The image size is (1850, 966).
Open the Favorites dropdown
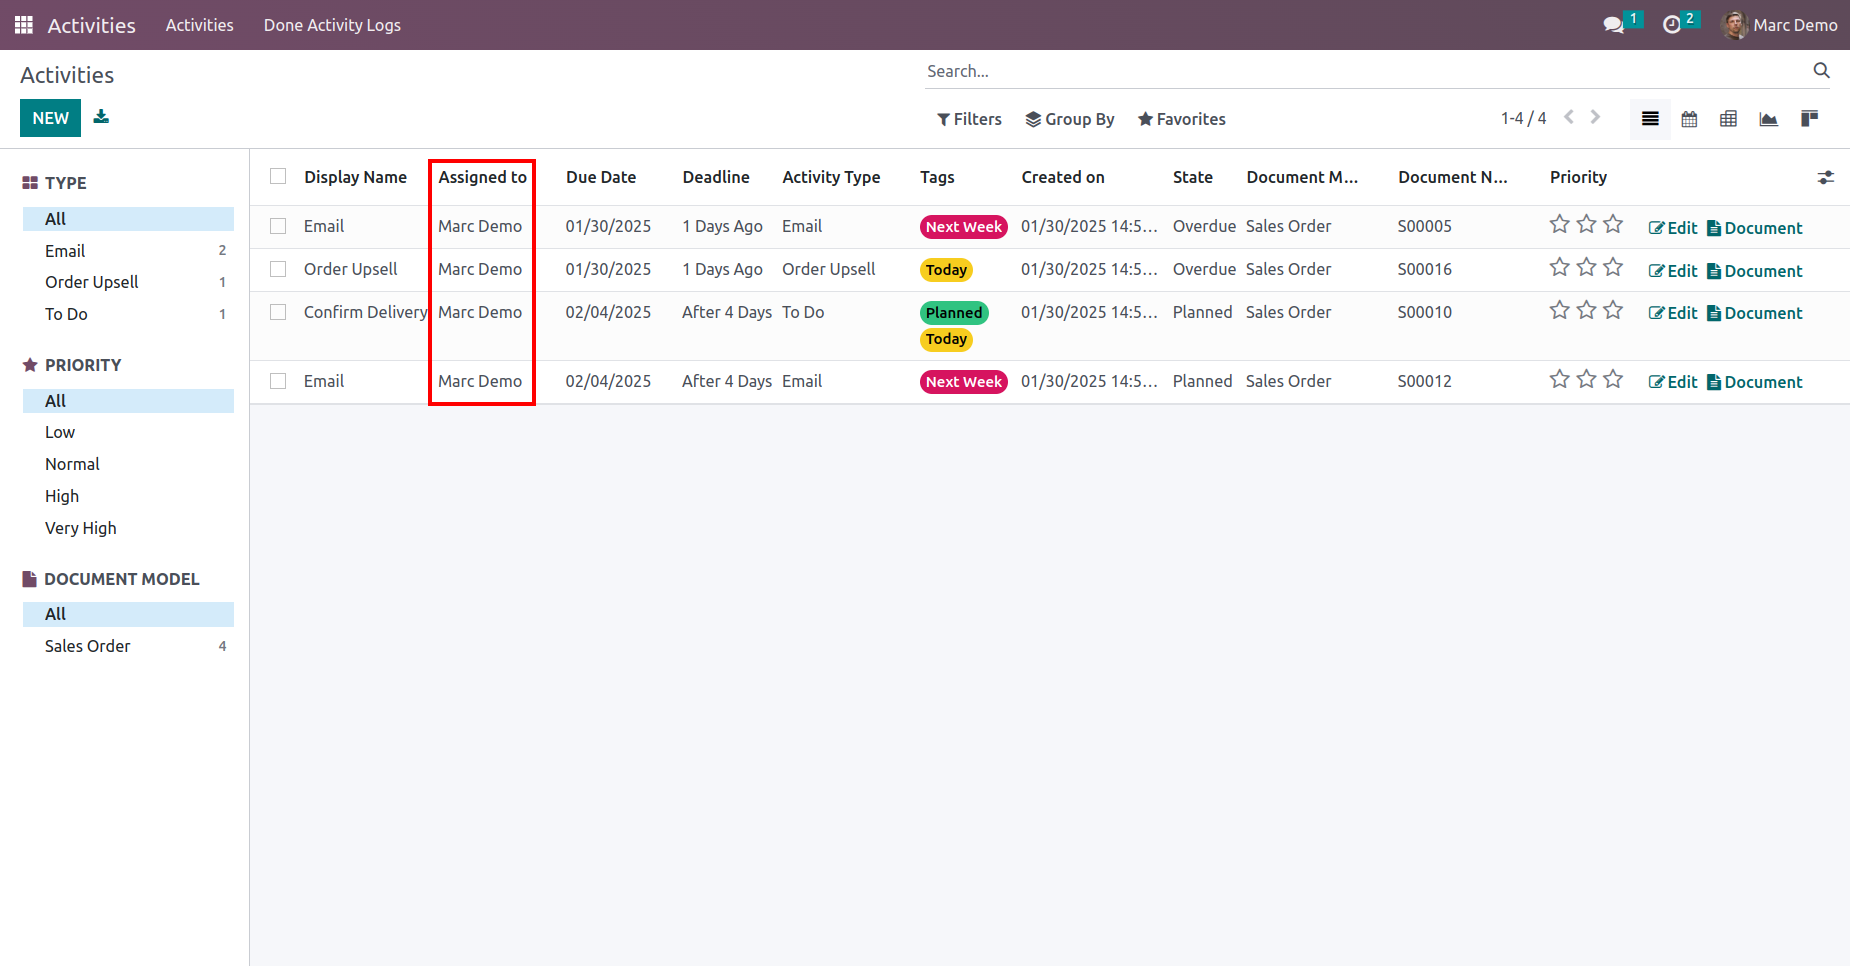point(1182,119)
